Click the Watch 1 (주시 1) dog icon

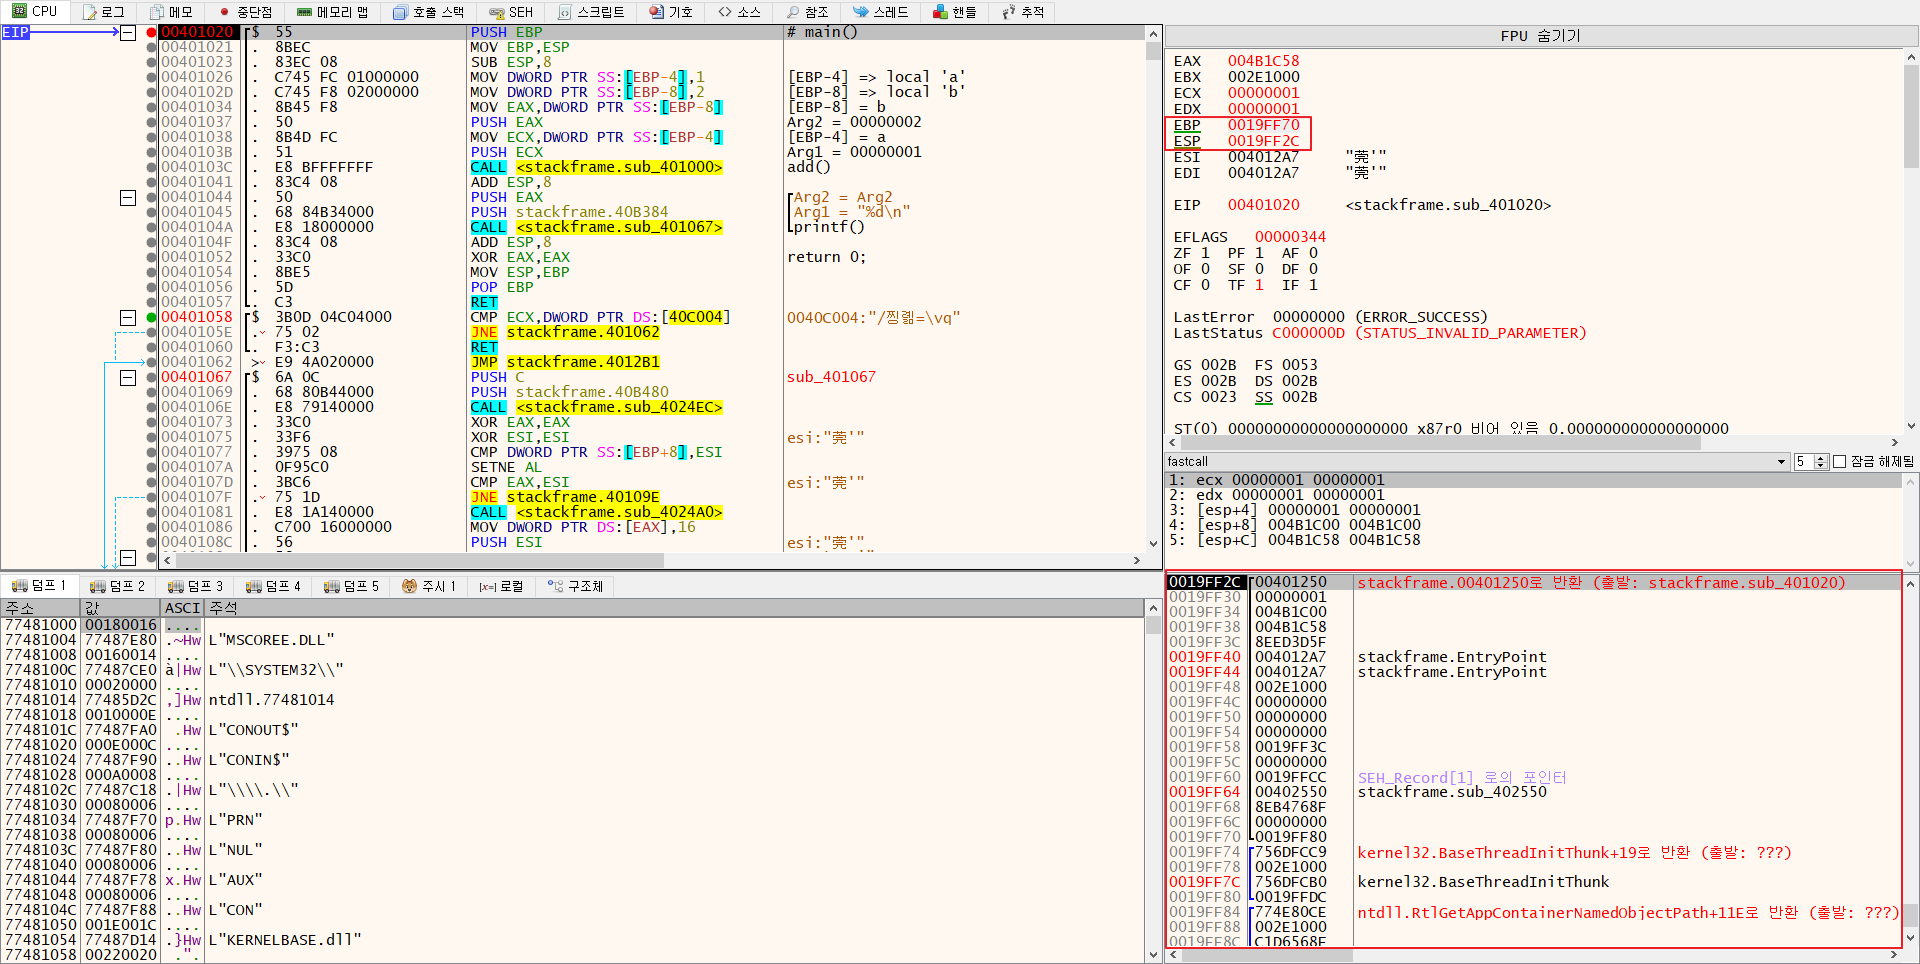click(x=409, y=586)
